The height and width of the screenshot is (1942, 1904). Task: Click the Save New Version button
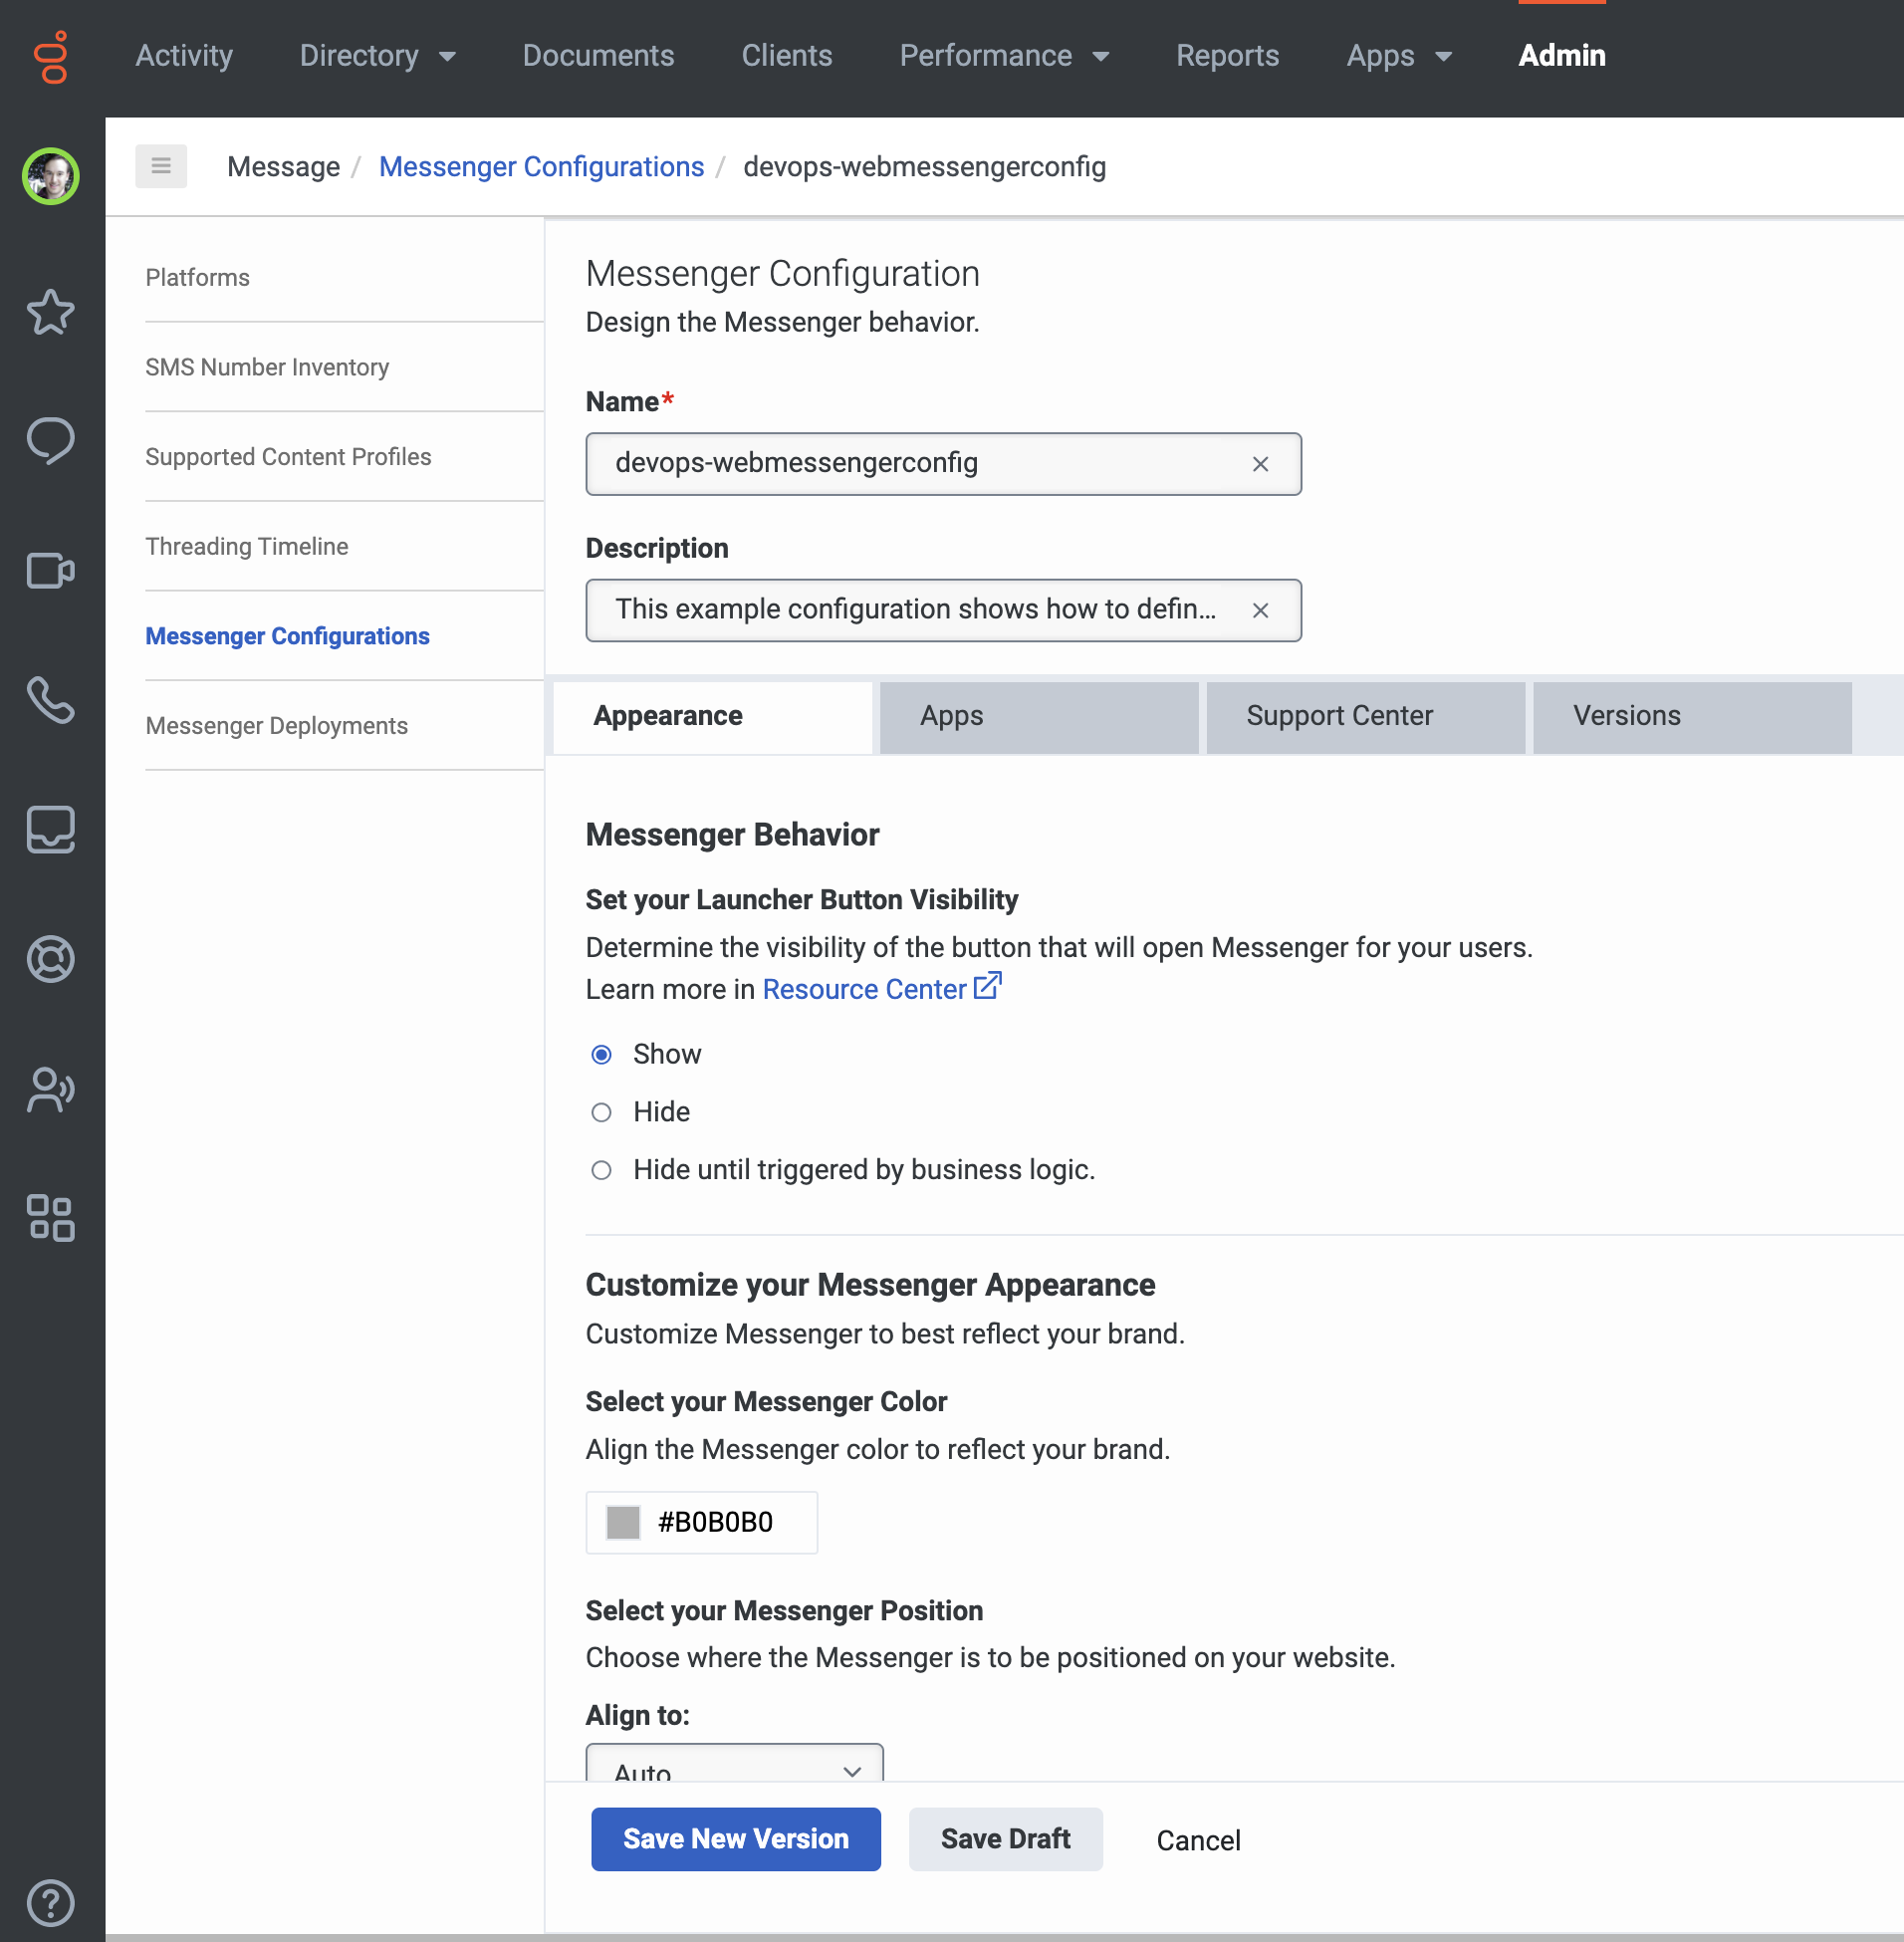pos(735,1839)
